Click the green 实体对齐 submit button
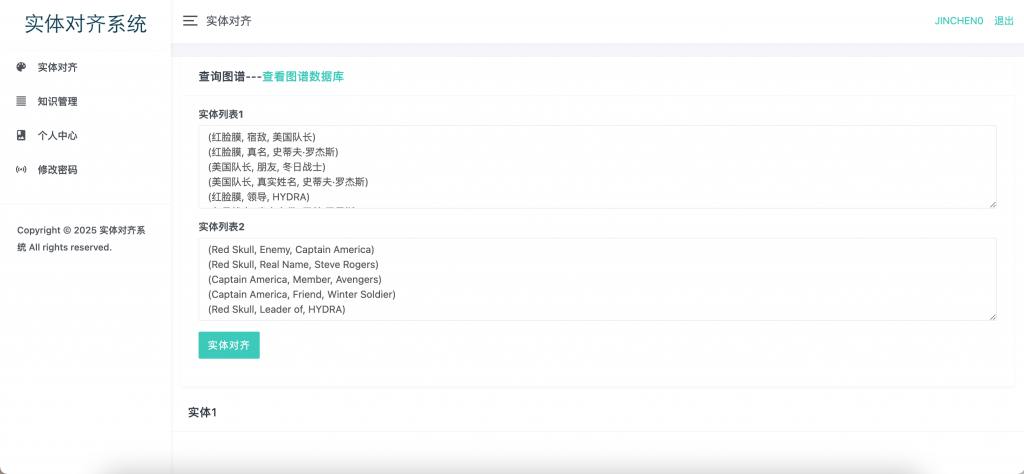This screenshot has height=474, width=1024. pos(229,345)
